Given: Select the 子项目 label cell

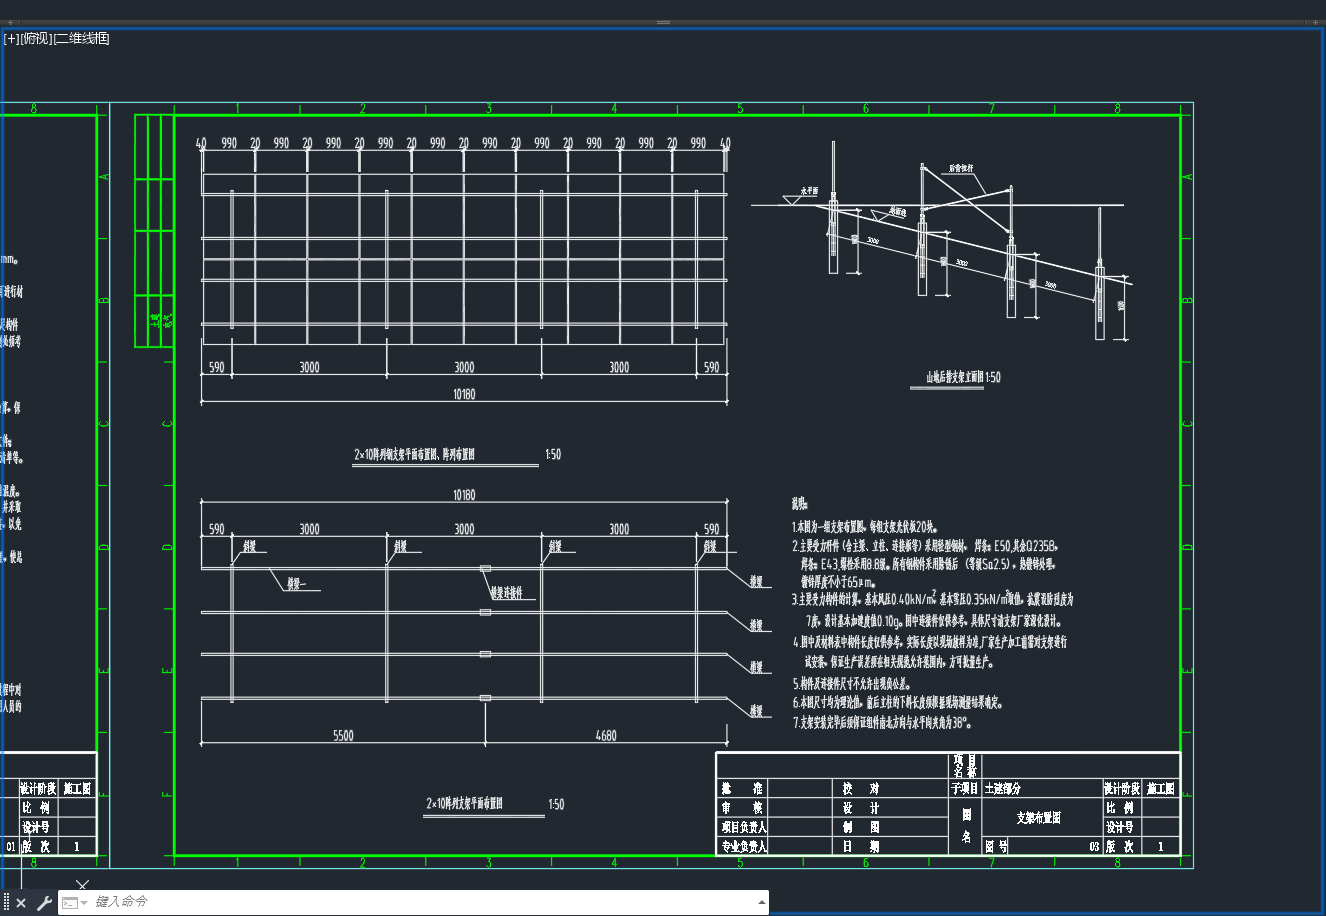Looking at the screenshot, I should click(x=965, y=789).
